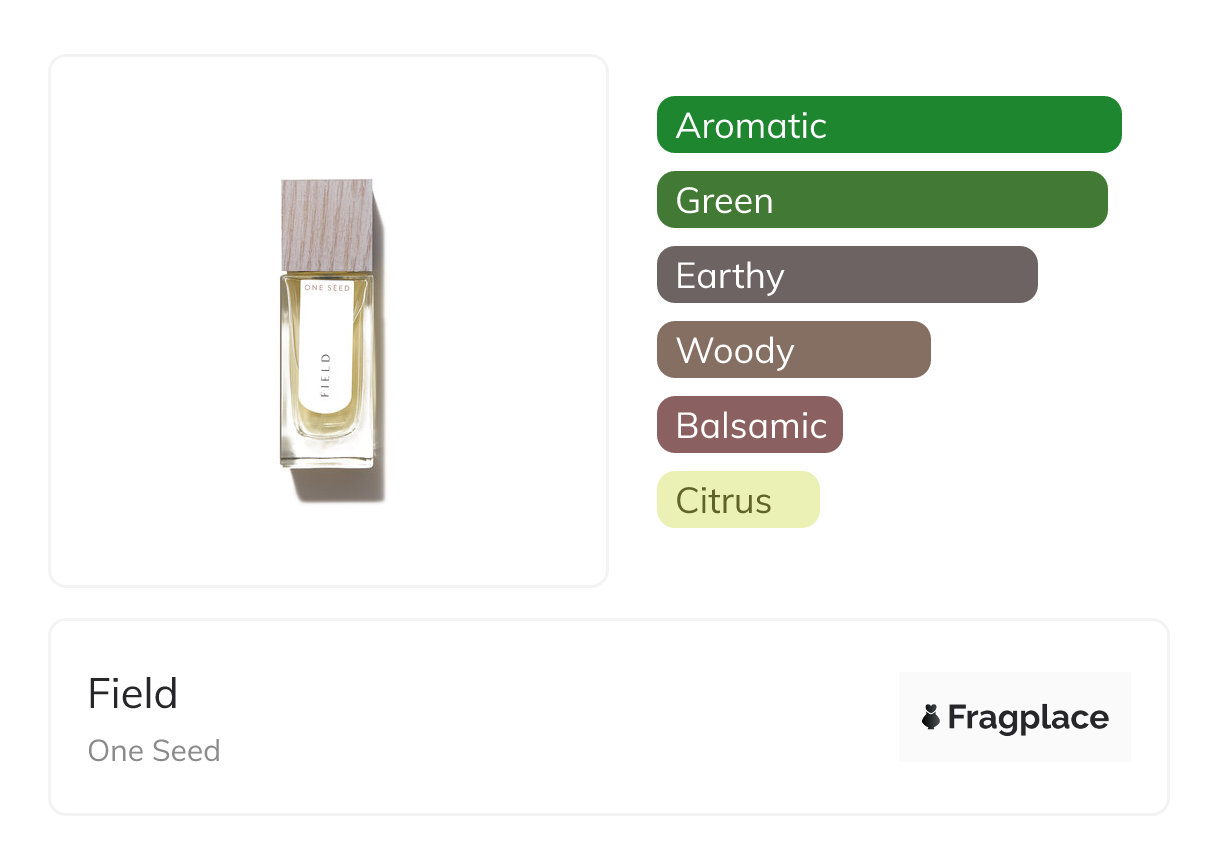The width and height of the screenshot is (1218, 864).
Task: Open the Field fragrance title
Action: [133, 694]
